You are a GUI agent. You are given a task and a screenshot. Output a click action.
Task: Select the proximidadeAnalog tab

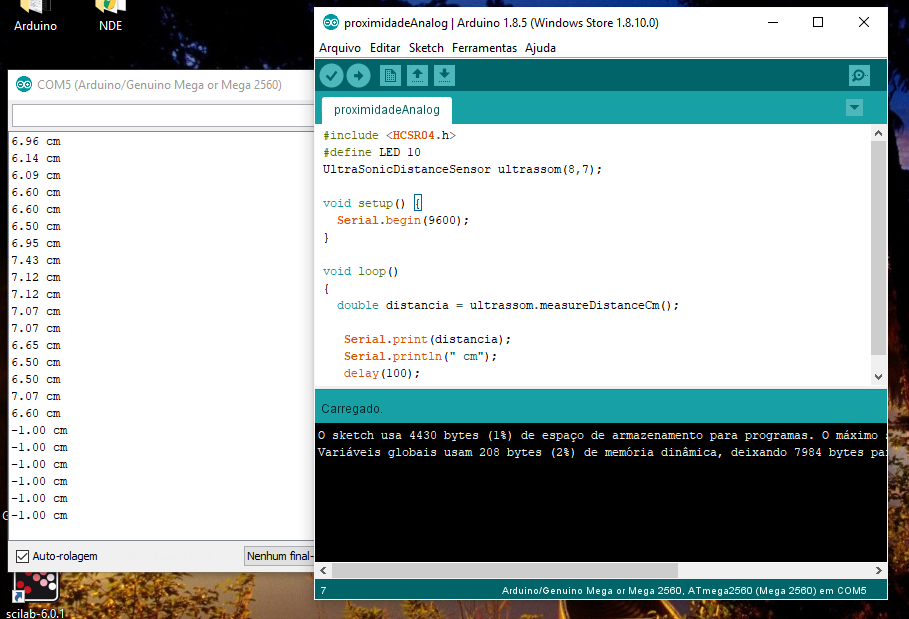(x=386, y=109)
